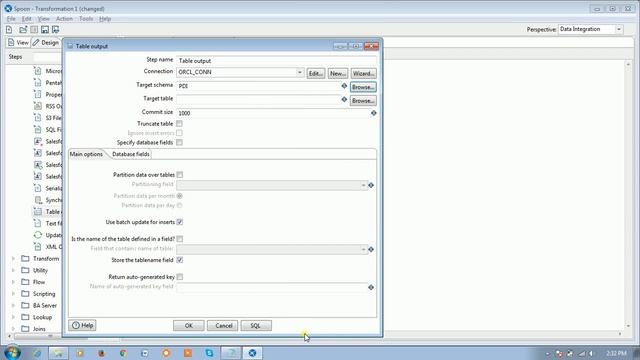Click diamond icon beside table name field dropdown
The width and height of the screenshot is (640, 360).
coord(371,249)
